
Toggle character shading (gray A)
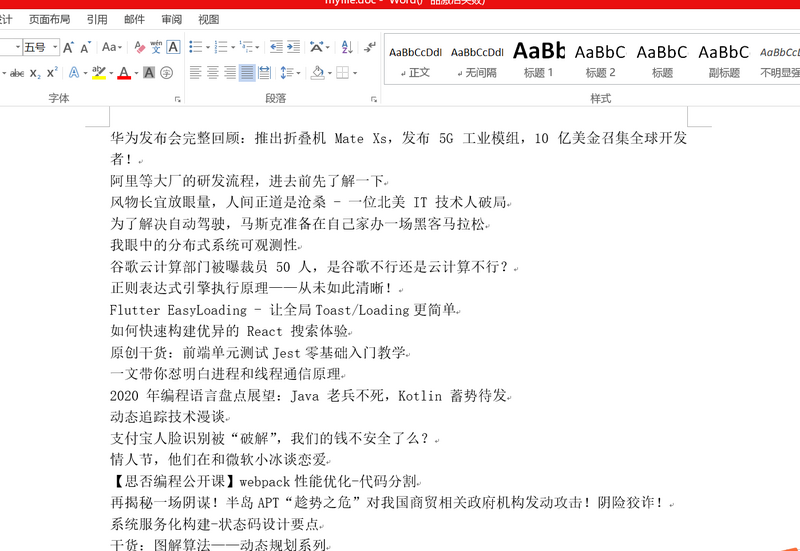(148, 73)
